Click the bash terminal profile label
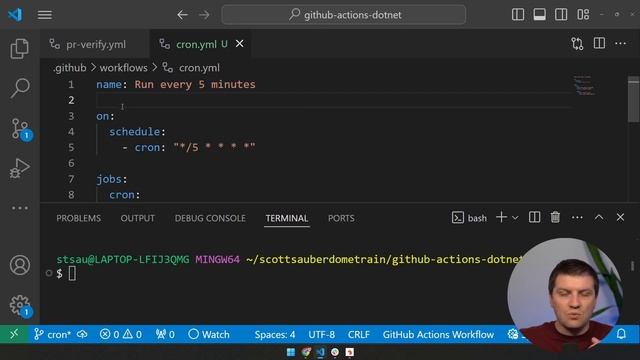Image resolution: width=640 pixels, height=360 pixels. click(469, 218)
